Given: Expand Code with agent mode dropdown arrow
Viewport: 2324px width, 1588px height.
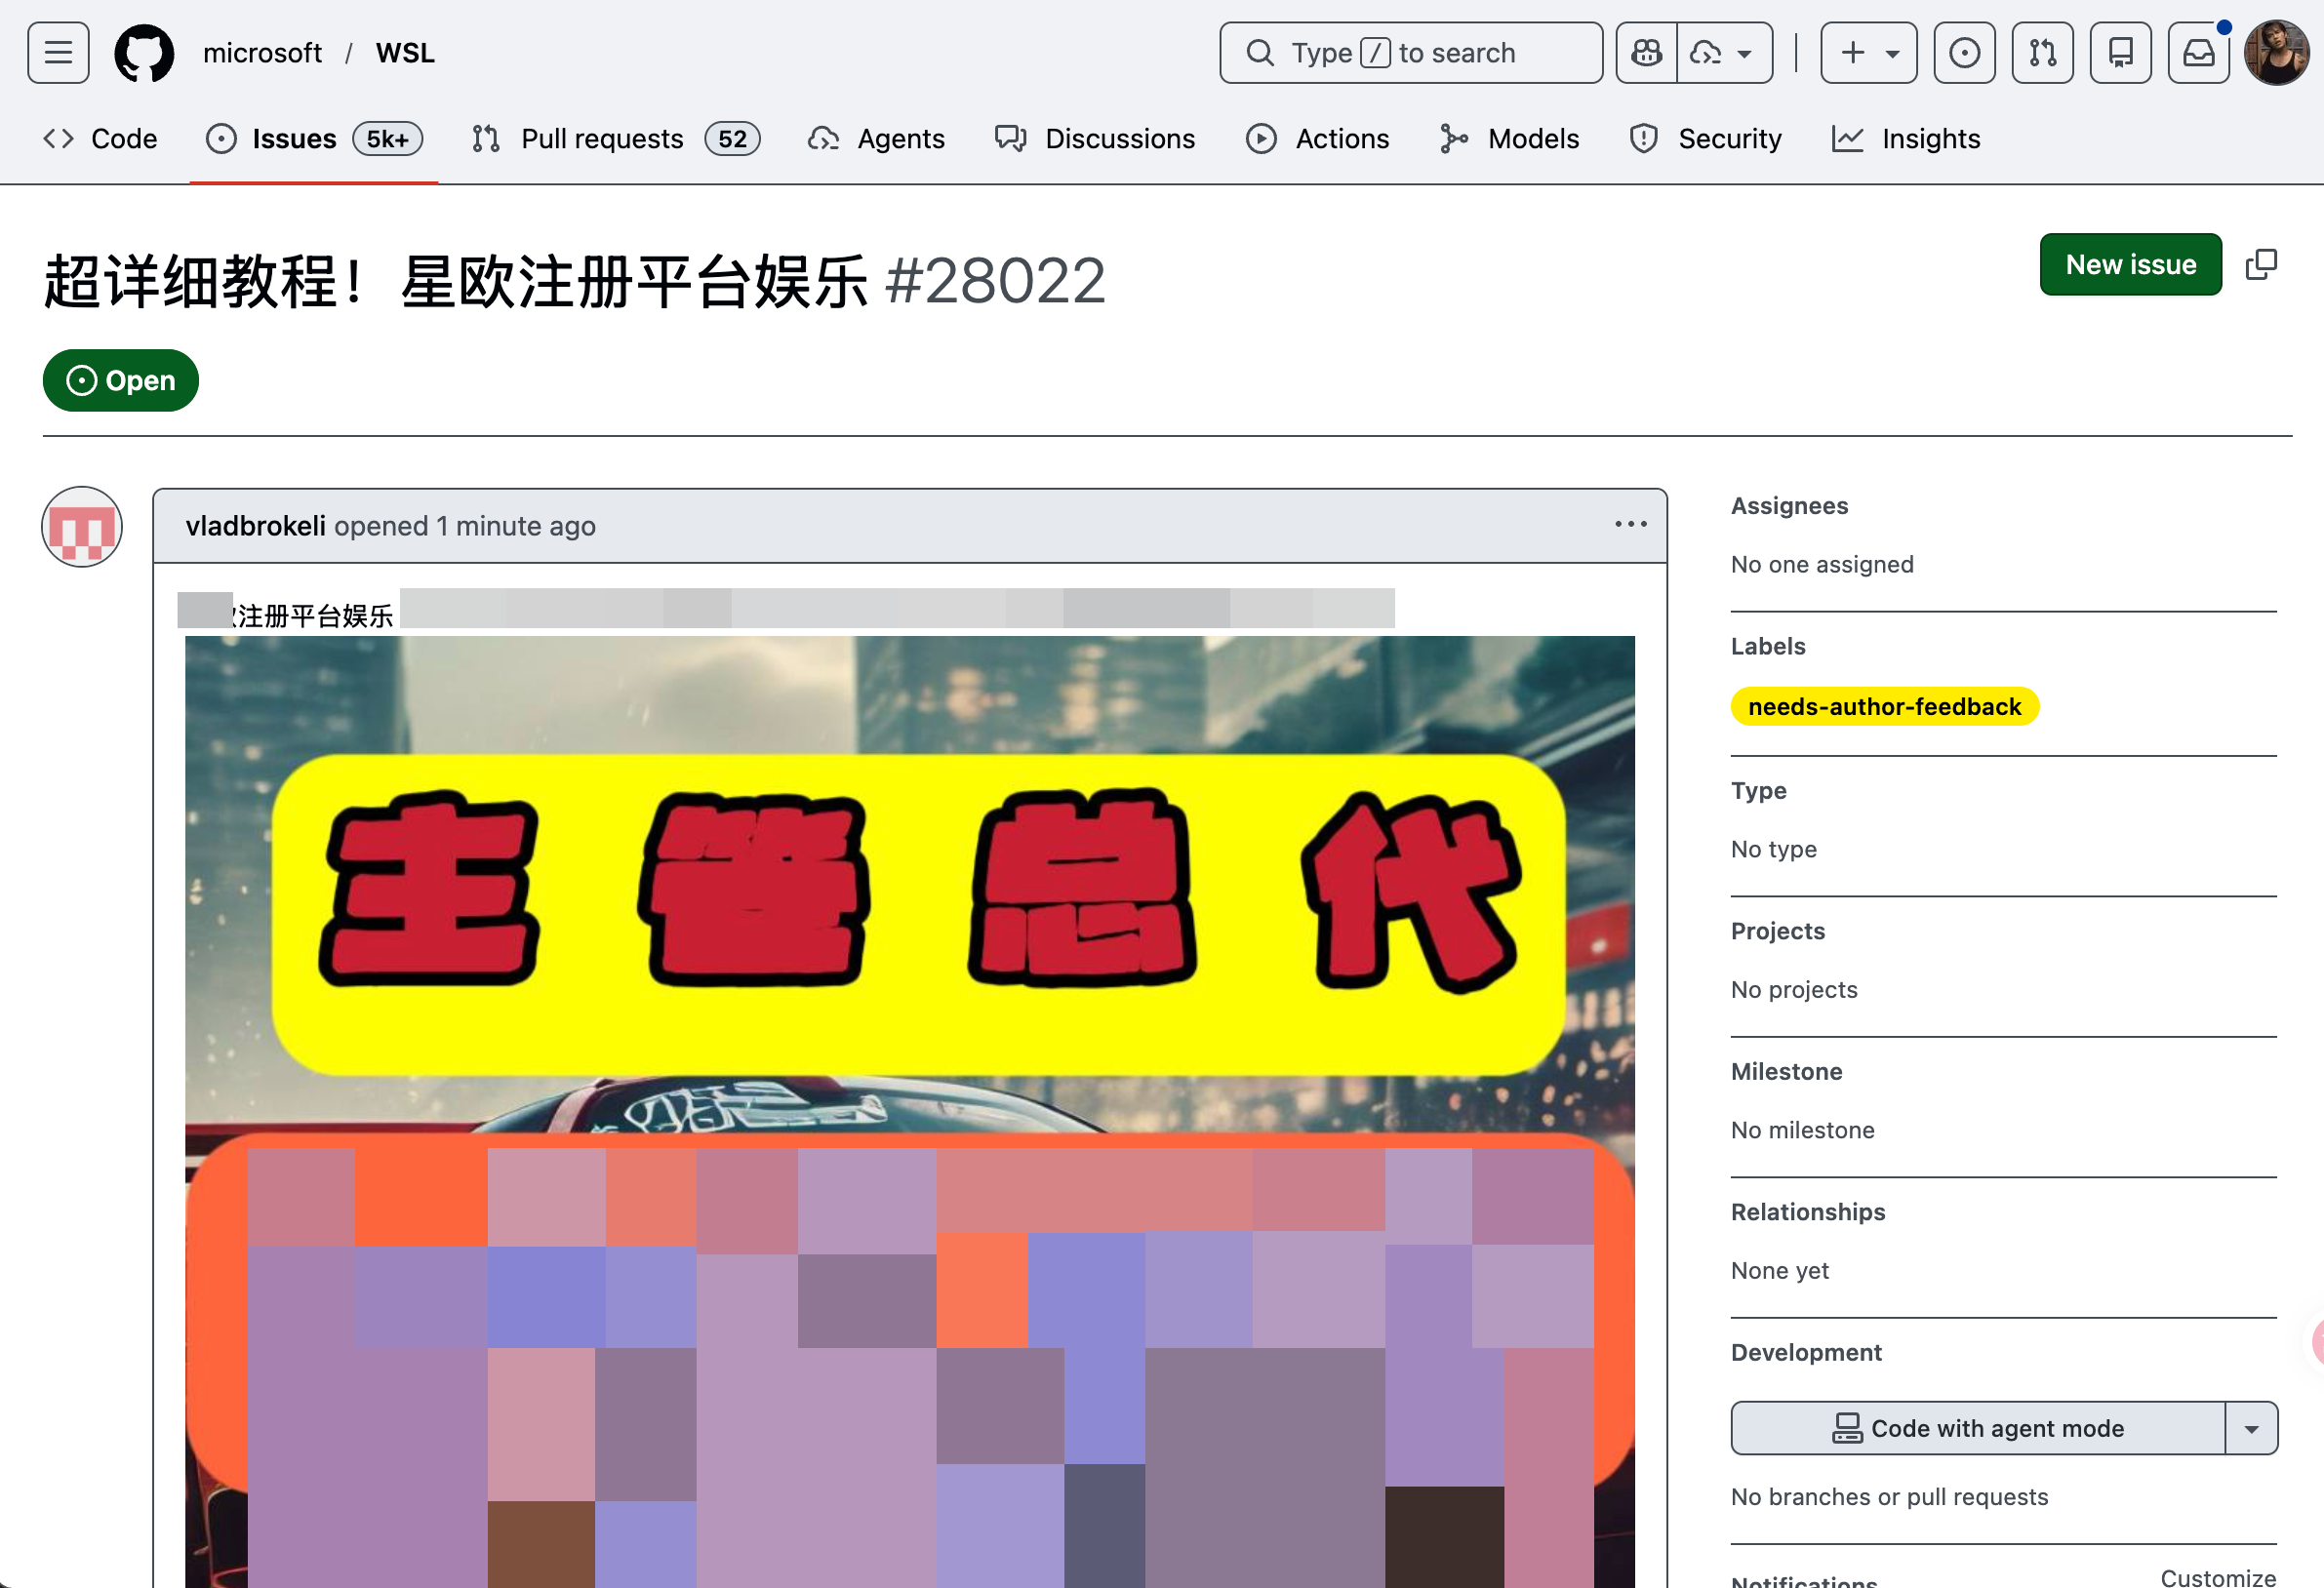Looking at the screenshot, I should tap(2251, 1429).
